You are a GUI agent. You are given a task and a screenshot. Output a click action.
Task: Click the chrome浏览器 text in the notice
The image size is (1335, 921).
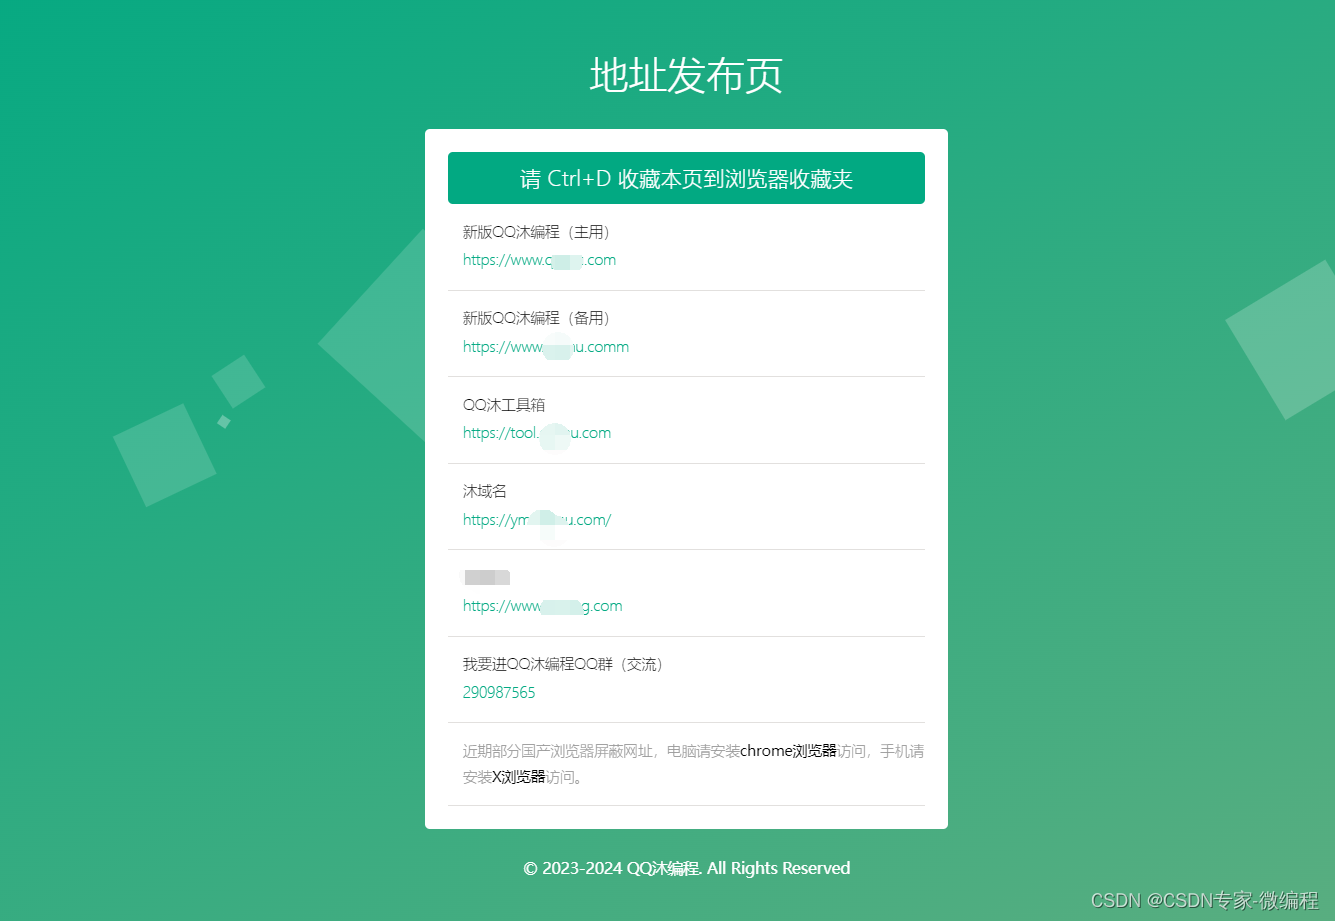tap(789, 750)
